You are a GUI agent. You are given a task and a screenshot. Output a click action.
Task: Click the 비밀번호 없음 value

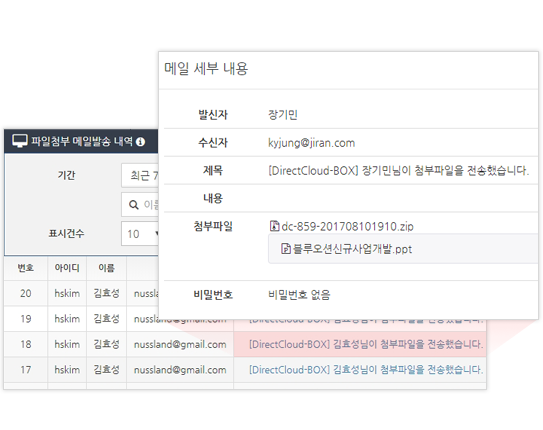click(x=299, y=295)
